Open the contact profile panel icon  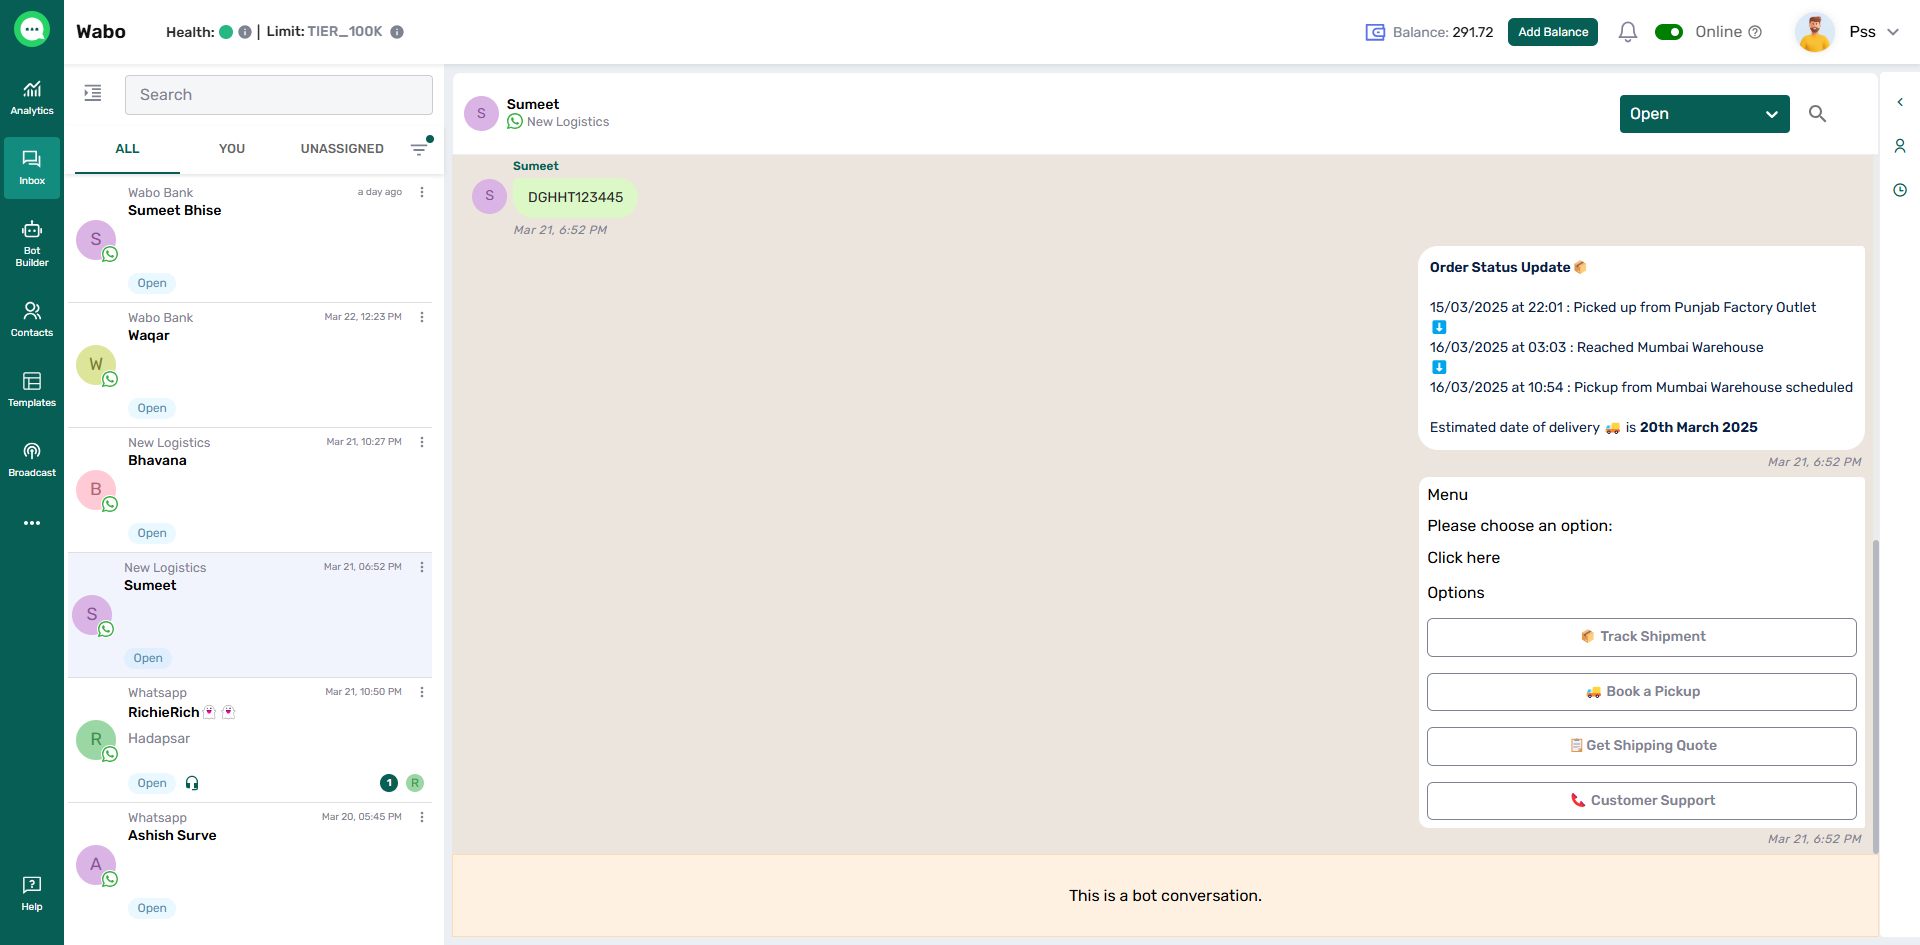click(x=1900, y=146)
